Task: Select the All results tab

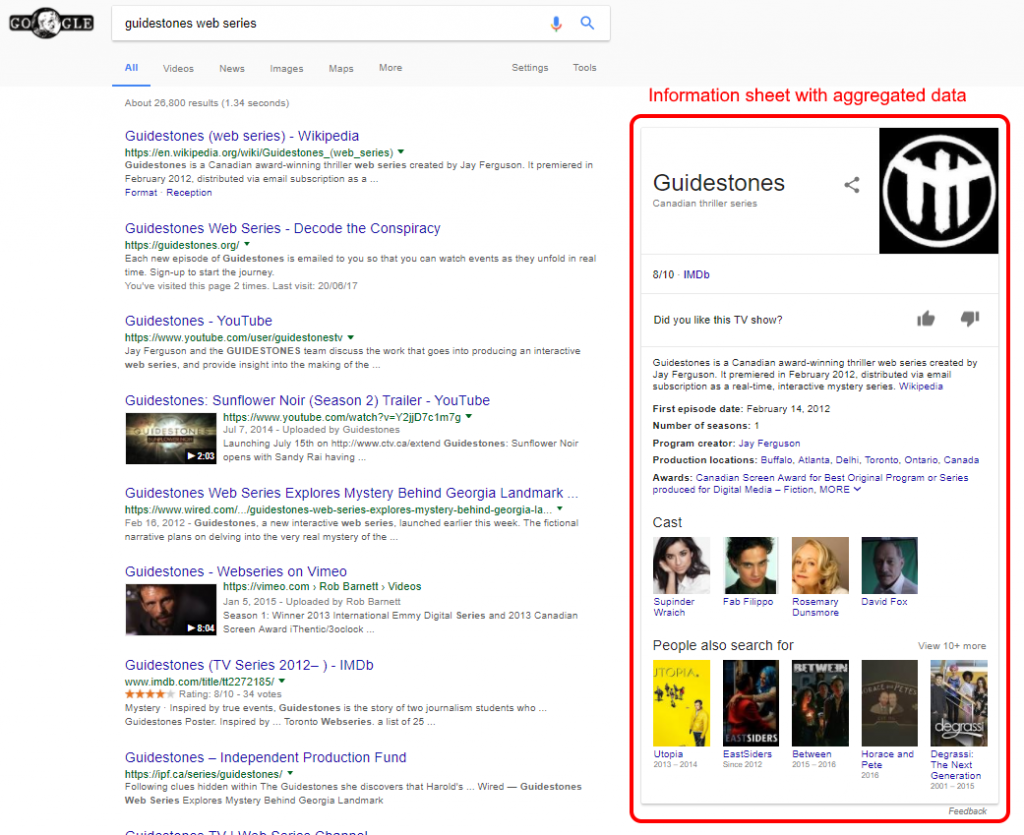Action: [x=131, y=68]
